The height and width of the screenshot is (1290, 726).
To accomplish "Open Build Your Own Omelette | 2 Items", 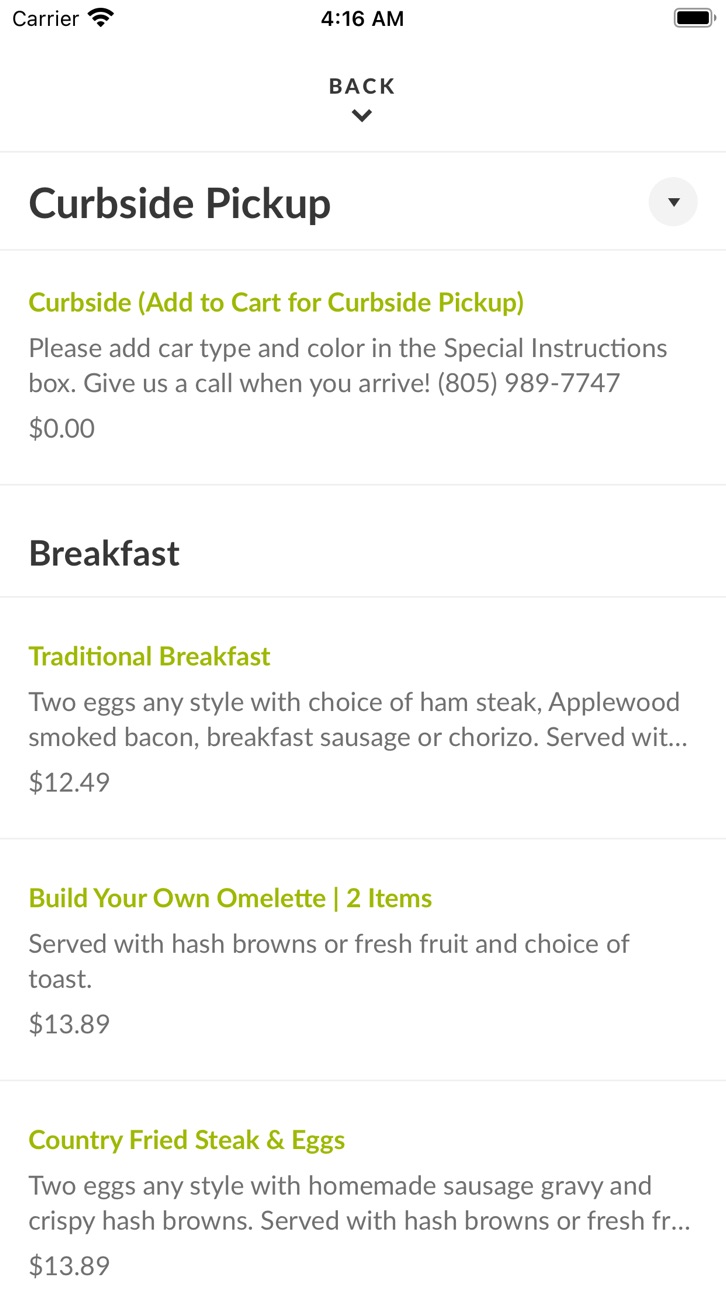I will pyautogui.click(x=231, y=898).
